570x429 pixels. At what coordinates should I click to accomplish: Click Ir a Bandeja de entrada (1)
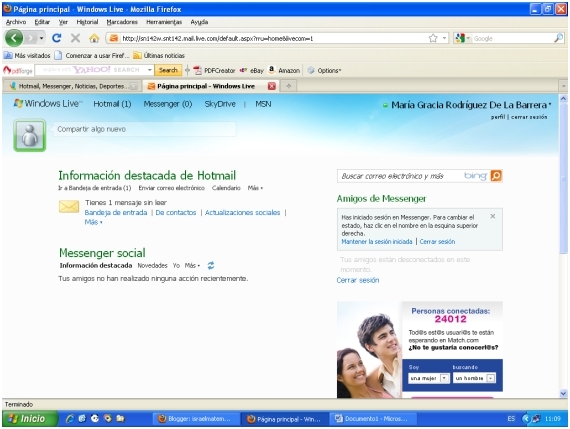point(95,188)
